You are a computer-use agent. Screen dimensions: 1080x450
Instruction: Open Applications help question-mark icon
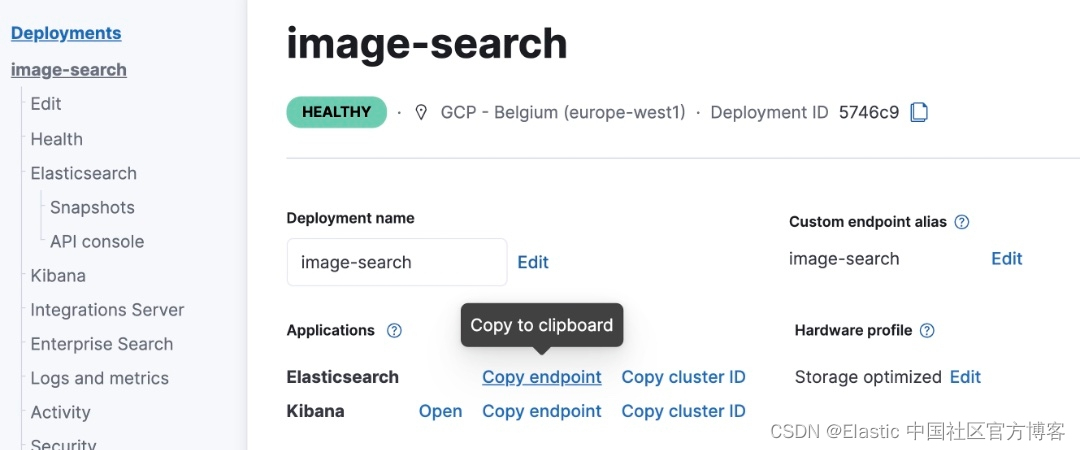(x=394, y=330)
